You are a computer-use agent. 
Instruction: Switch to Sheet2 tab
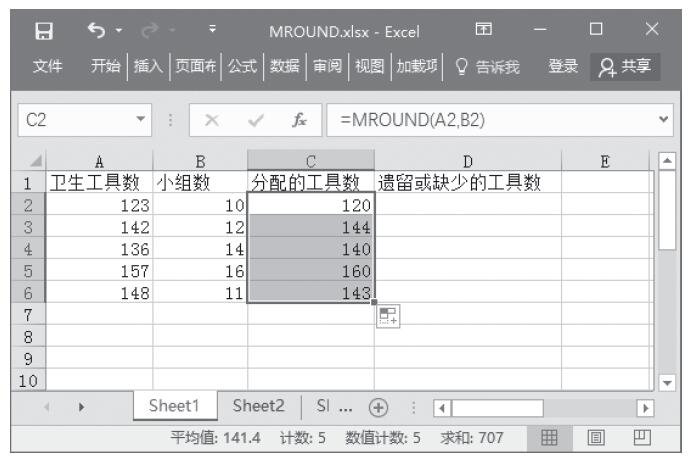pyautogui.click(x=259, y=406)
